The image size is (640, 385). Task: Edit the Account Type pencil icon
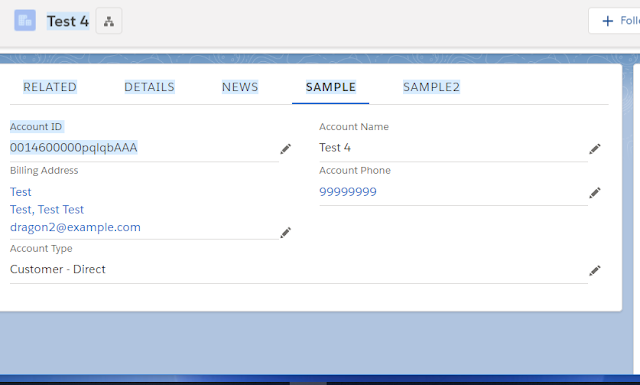595,270
